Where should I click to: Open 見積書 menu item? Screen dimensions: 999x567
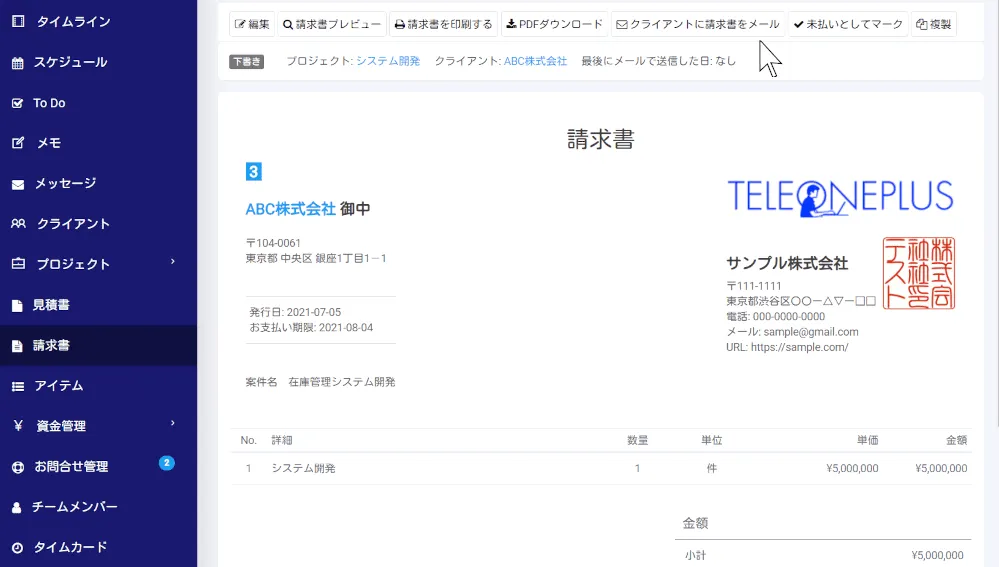tap(98, 305)
